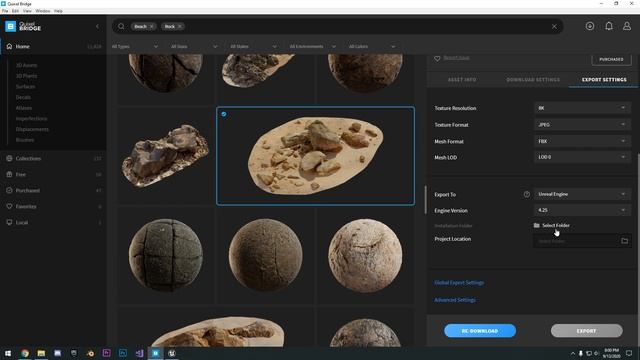640x360 pixels.
Task: Clear the search bar with the X
Action: (x=554, y=27)
